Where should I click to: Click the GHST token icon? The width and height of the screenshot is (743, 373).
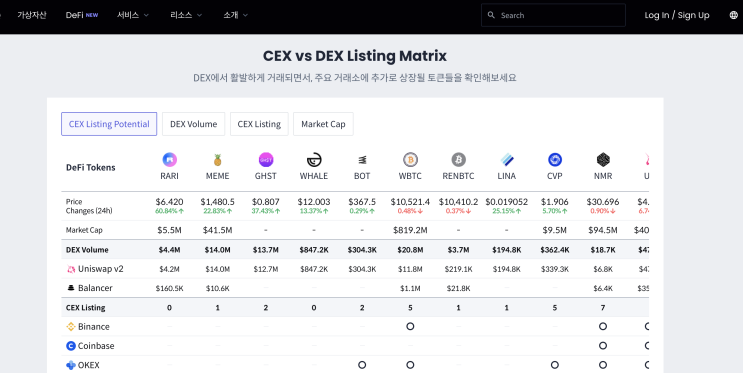tap(266, 160)
